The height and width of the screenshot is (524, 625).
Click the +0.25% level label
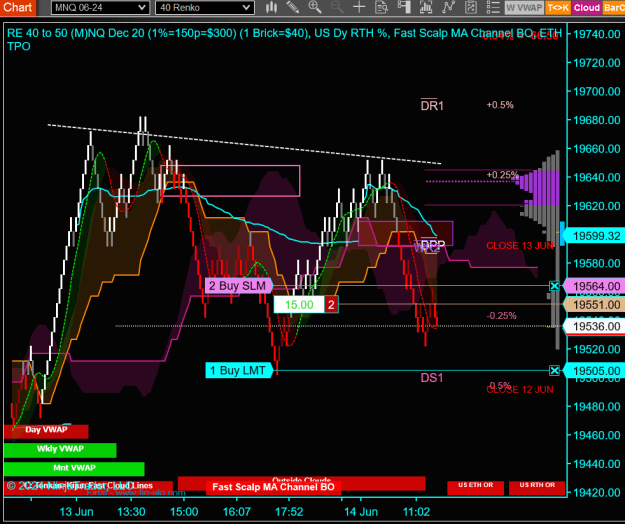click(x=502, y=175)
